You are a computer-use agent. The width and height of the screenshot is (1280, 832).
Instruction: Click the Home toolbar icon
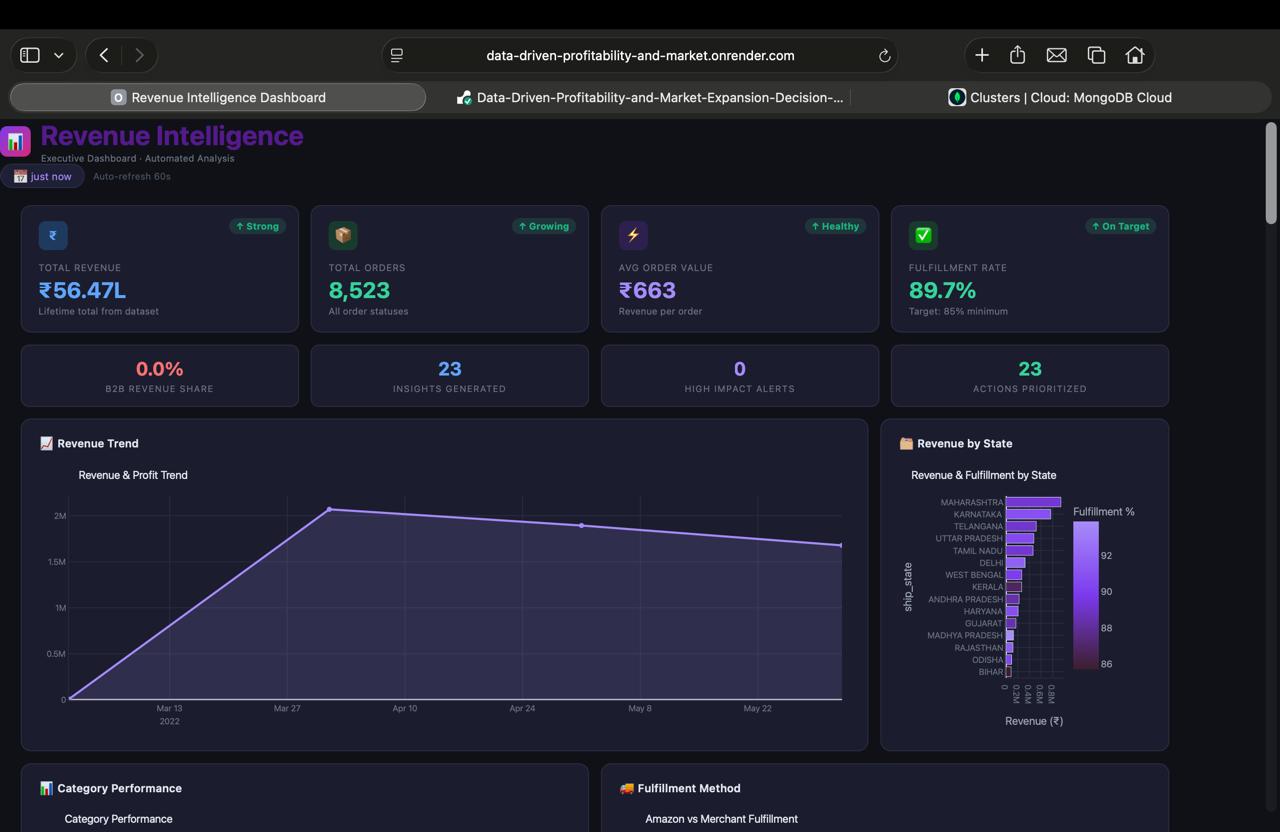(x=1135, y=55)
